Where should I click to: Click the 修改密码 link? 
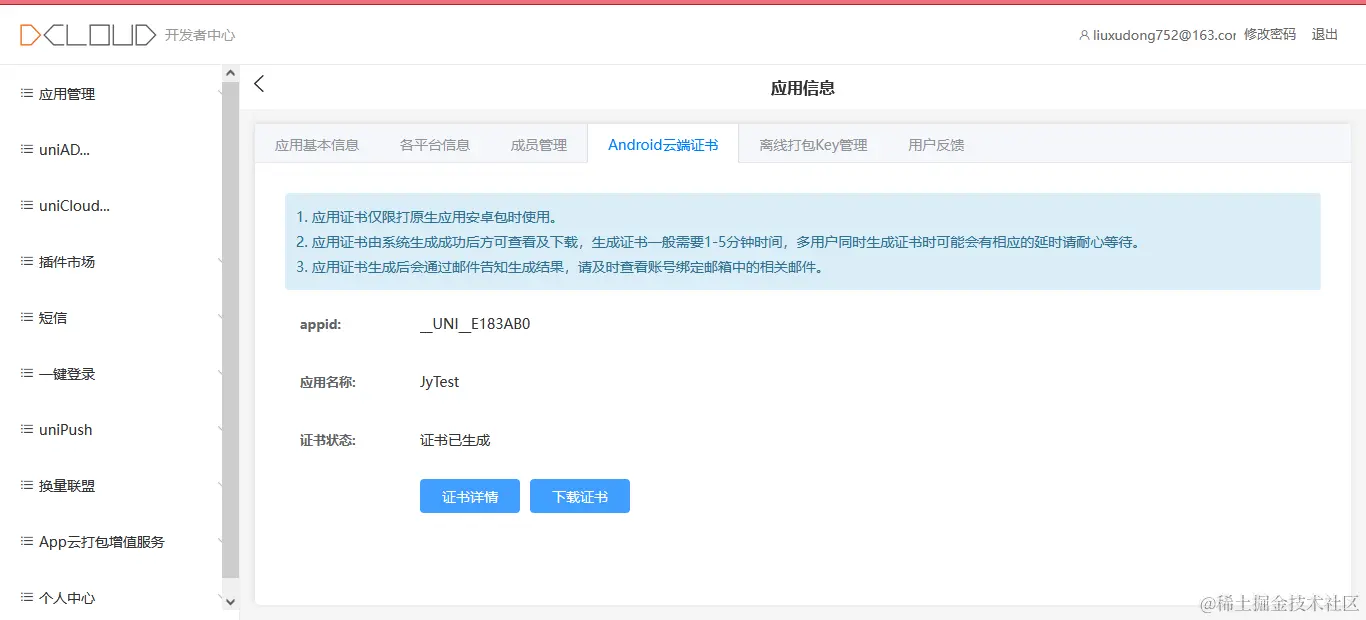tap(1270, 34)
